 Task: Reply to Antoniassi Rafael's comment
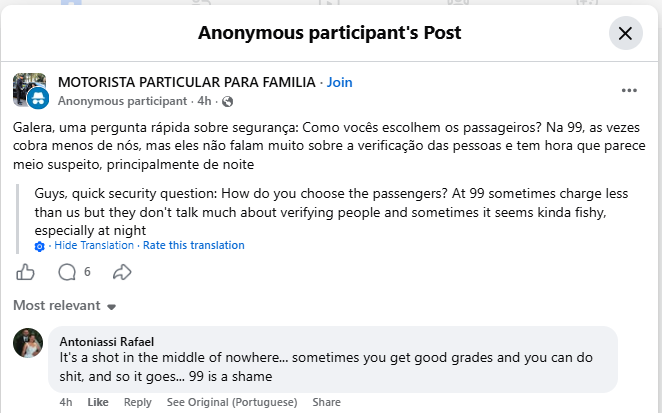[x=138, y=402]
